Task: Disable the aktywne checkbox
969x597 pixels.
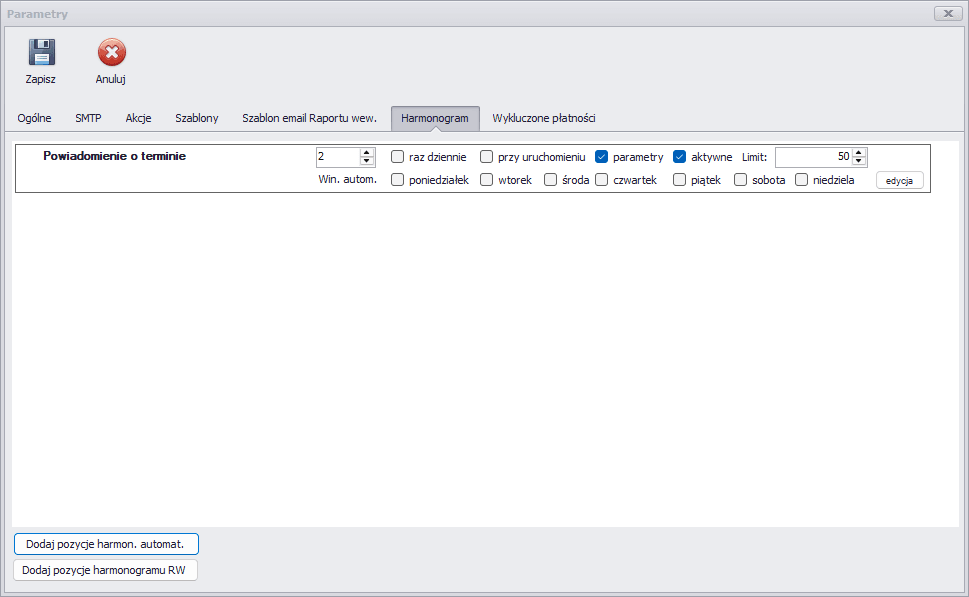Action: point(679,157)
